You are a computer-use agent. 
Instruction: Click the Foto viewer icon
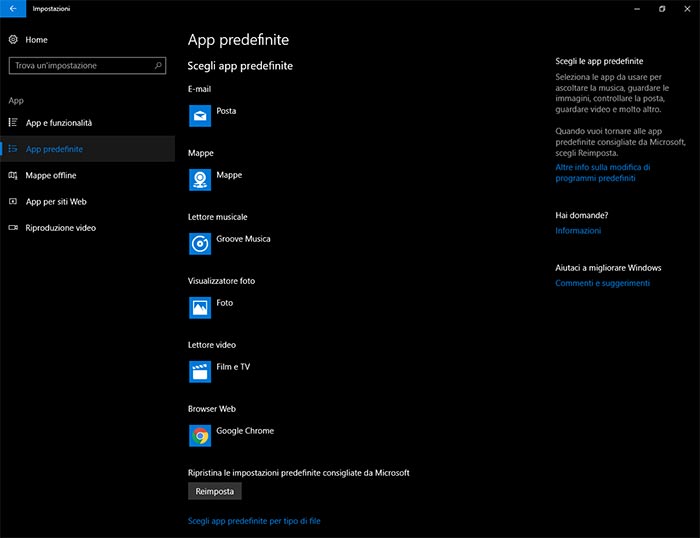[200, 308]
